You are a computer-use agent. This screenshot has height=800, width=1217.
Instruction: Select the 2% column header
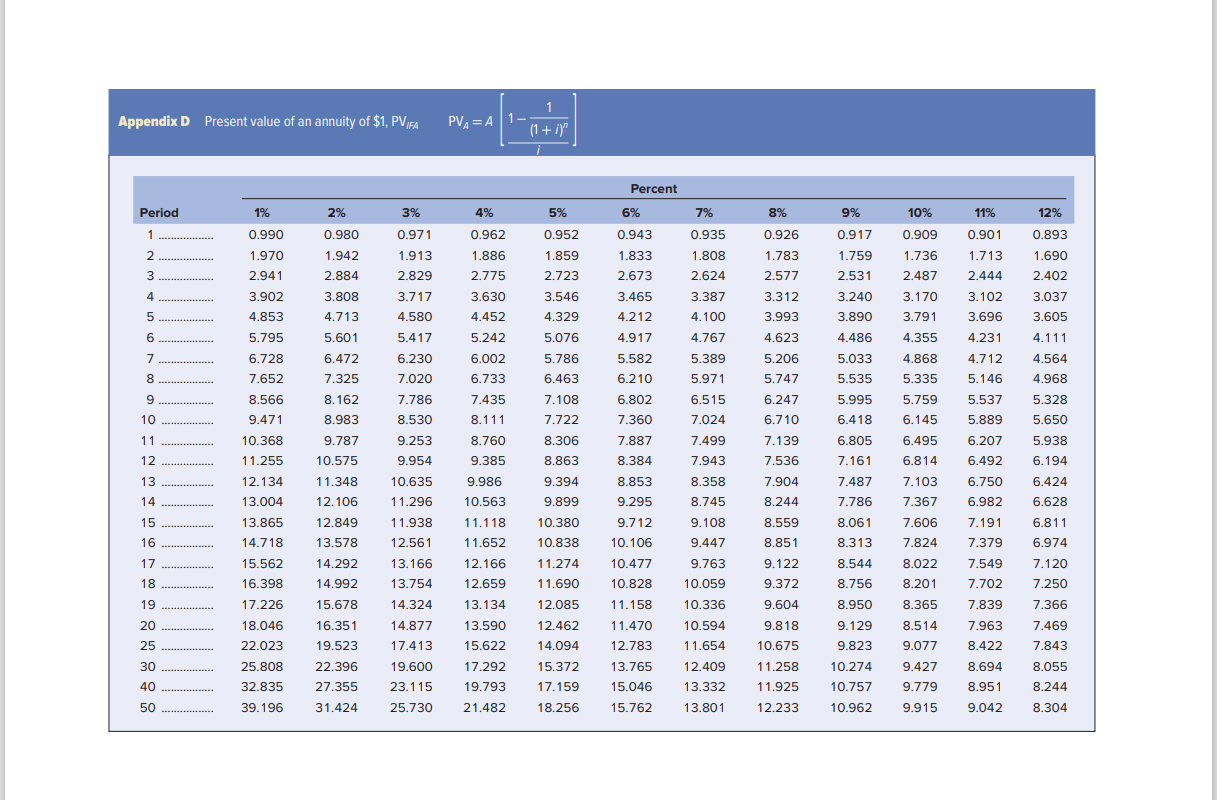pyautogui.click(x=337, y=213)
